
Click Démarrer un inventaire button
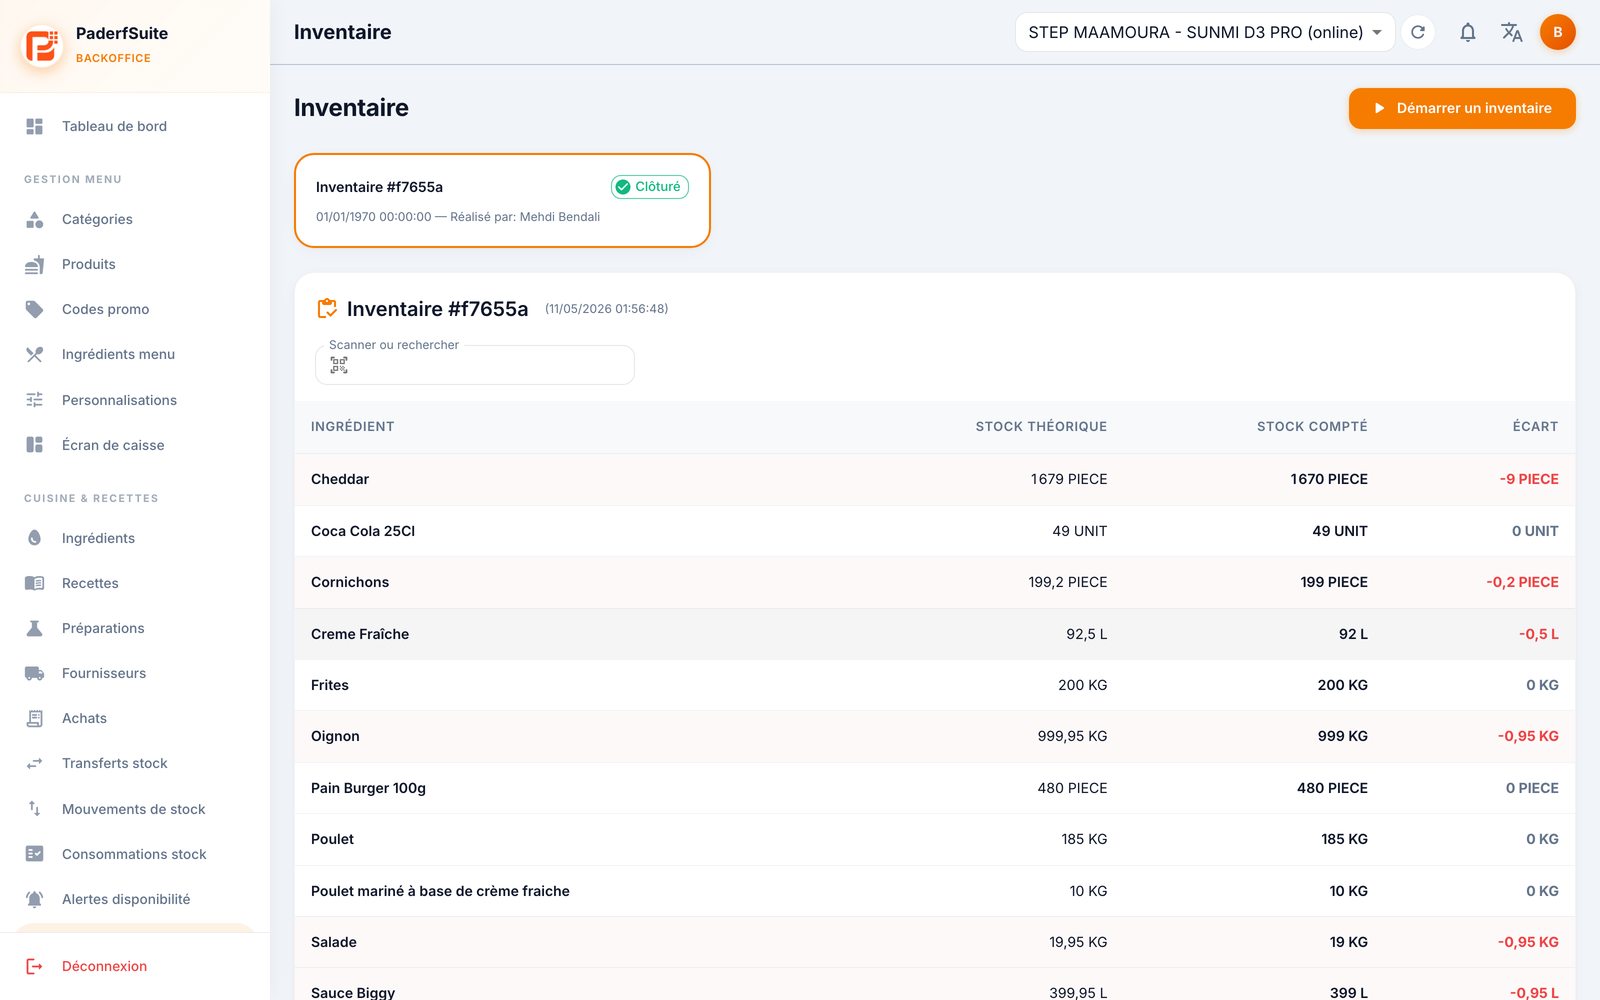coord(1462,108)
